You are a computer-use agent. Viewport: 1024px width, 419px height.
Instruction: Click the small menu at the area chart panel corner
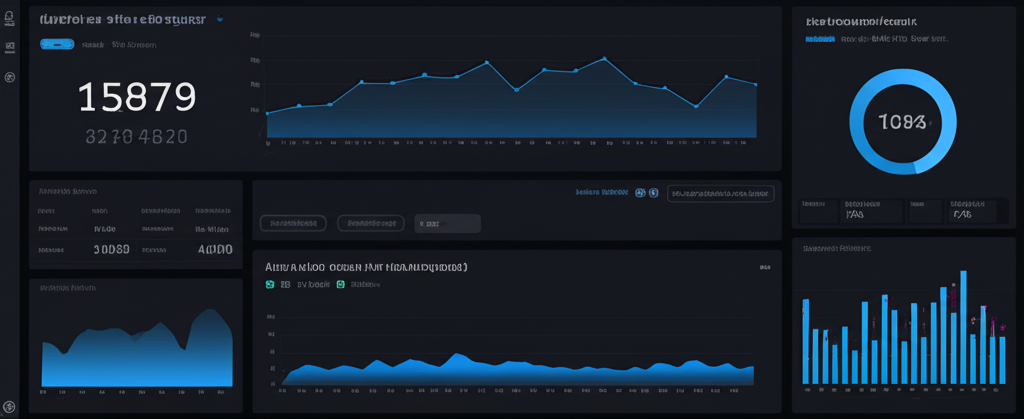(x=765, y=267)
